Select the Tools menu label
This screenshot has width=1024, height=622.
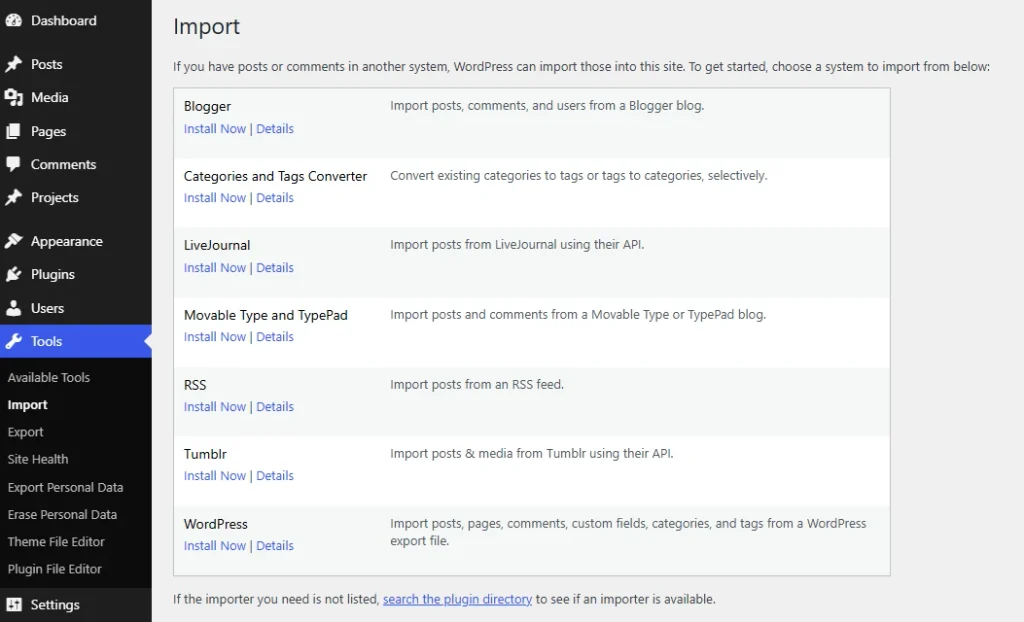pos(46,341)
